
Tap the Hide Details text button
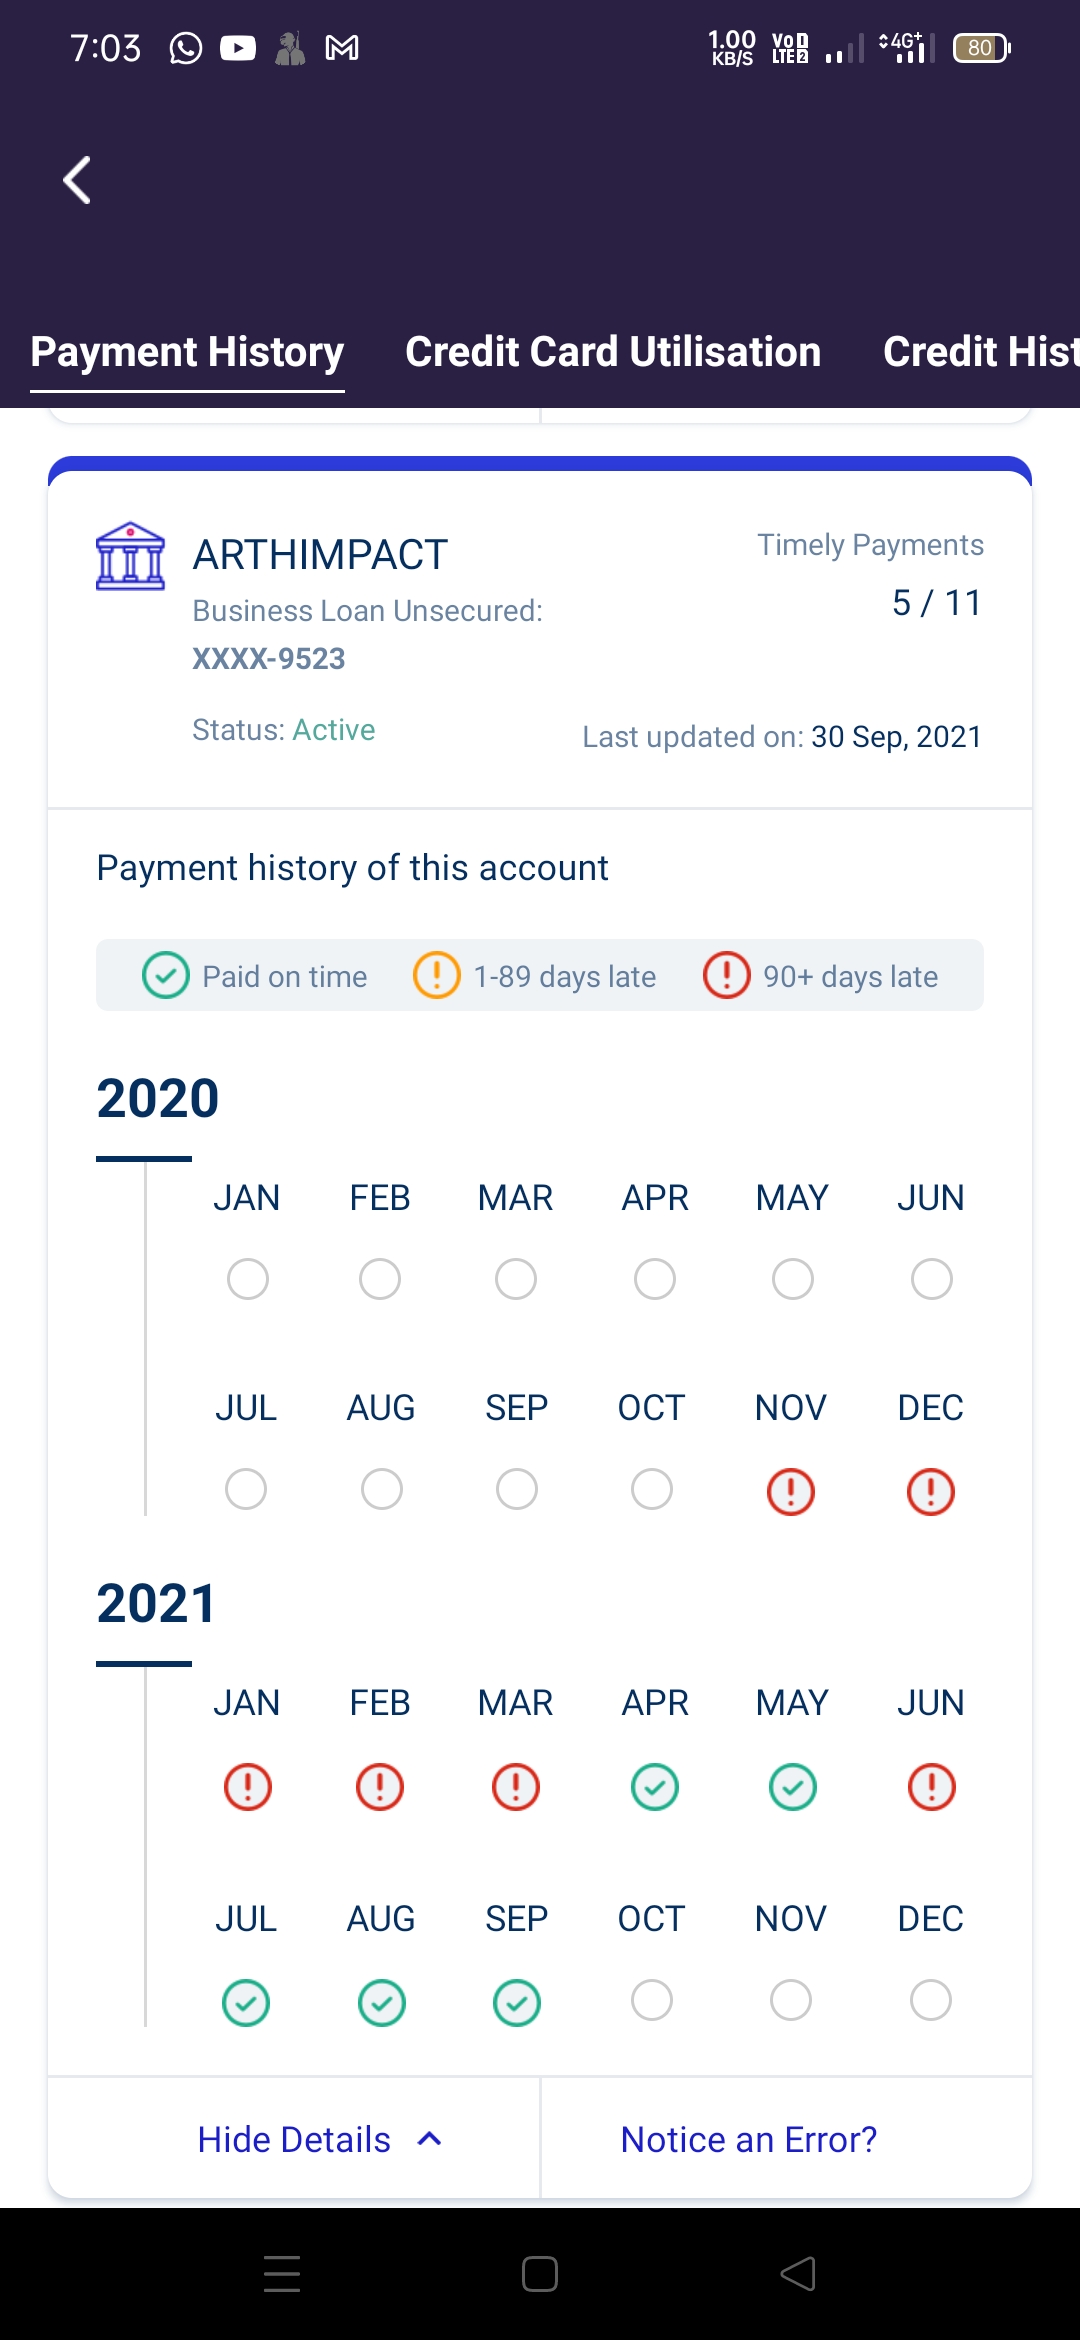click(x=294, y=2139)
